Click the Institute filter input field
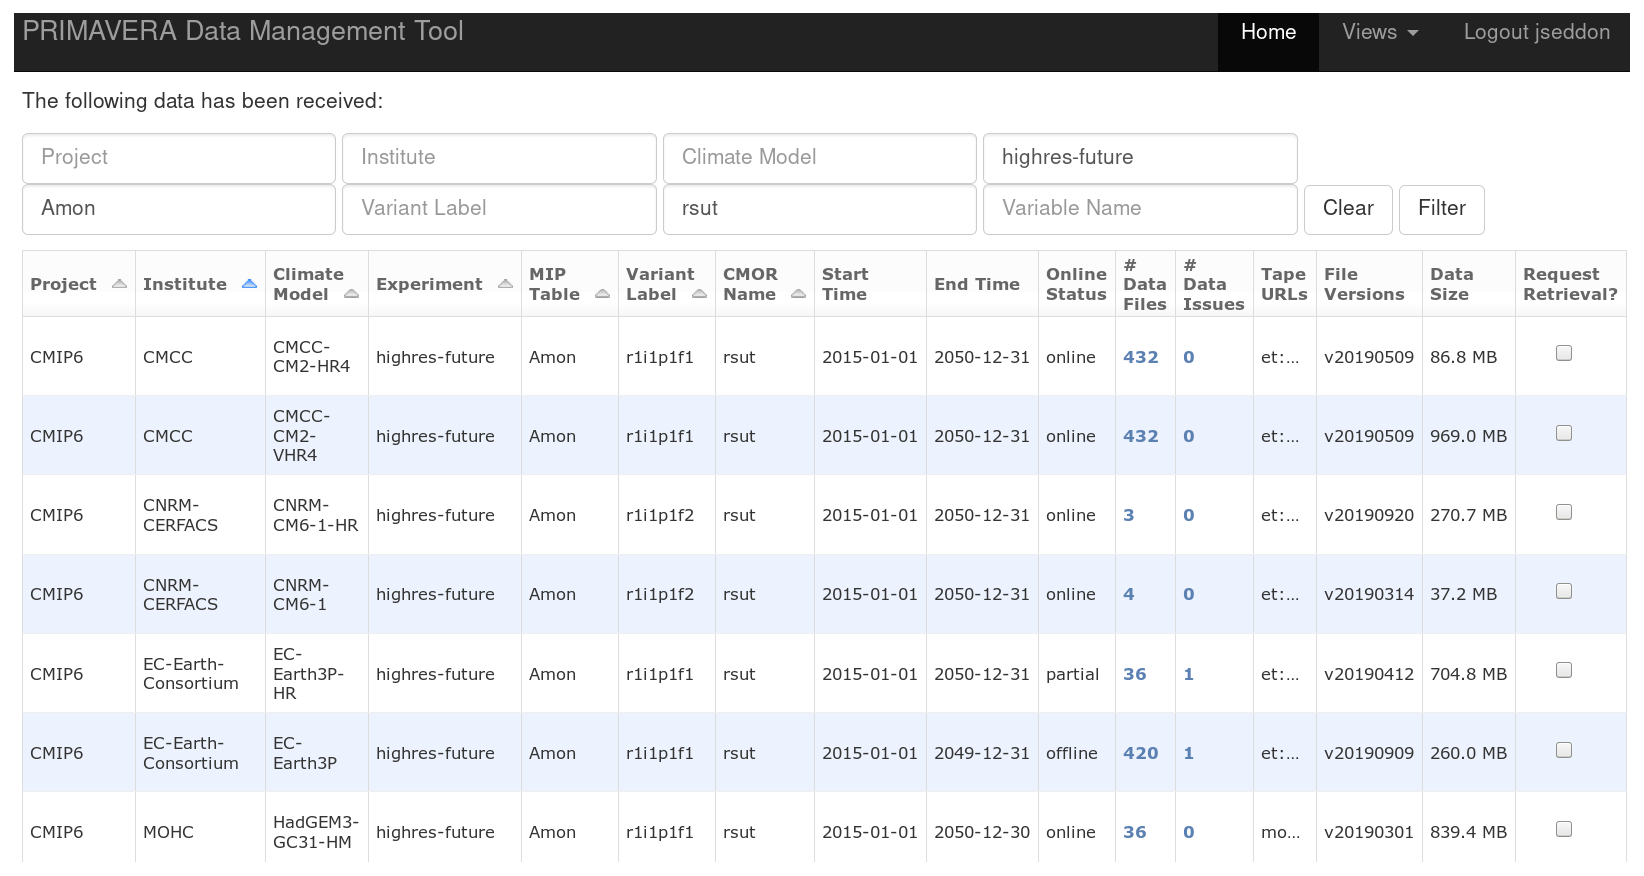The height and width of the screenshot is (876, 1644). (499, 158)
